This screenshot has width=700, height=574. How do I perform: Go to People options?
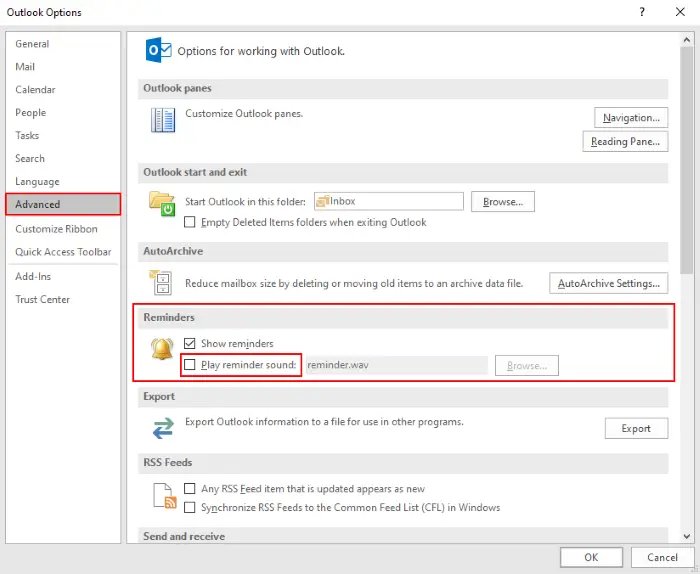[63, 112]
